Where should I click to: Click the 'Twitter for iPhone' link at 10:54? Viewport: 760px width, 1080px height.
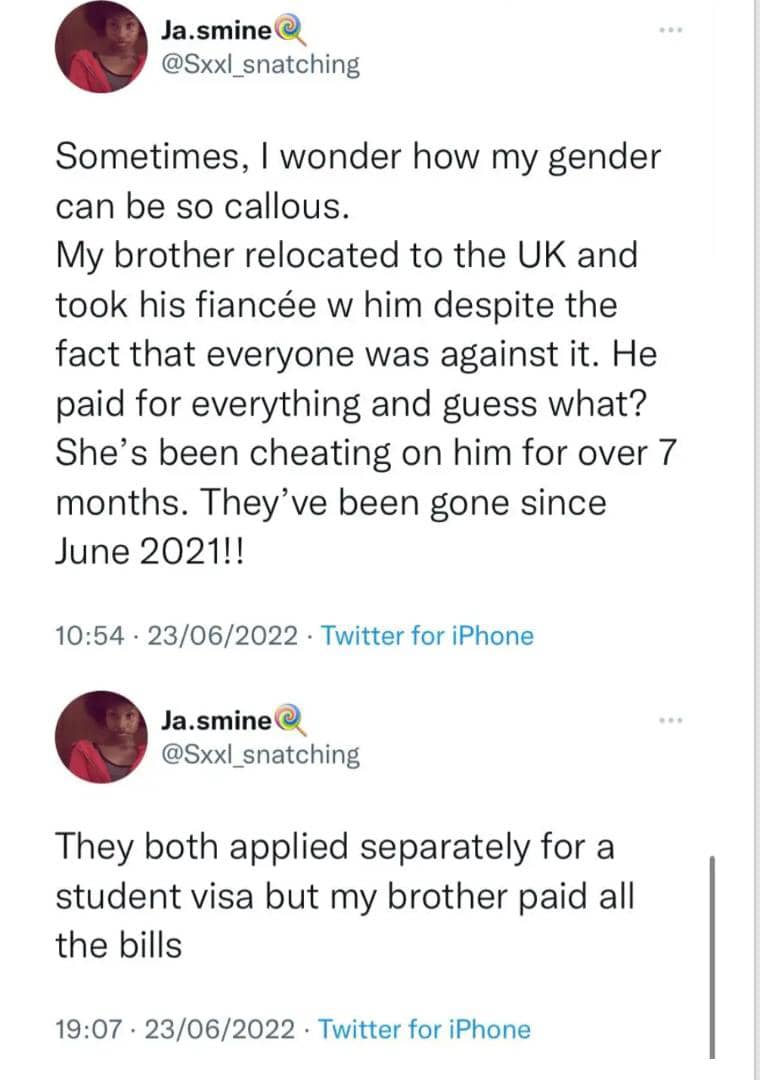point(428,635)
